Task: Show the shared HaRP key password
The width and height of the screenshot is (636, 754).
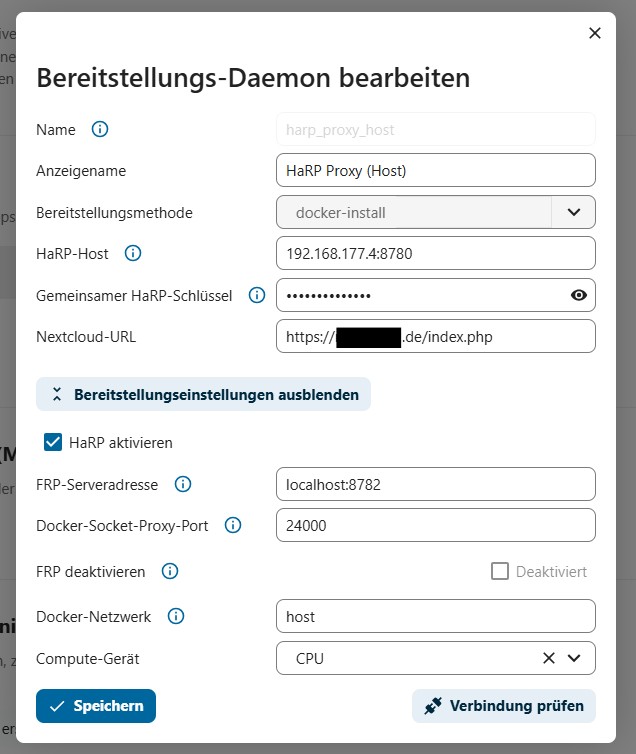Action: 578,295
